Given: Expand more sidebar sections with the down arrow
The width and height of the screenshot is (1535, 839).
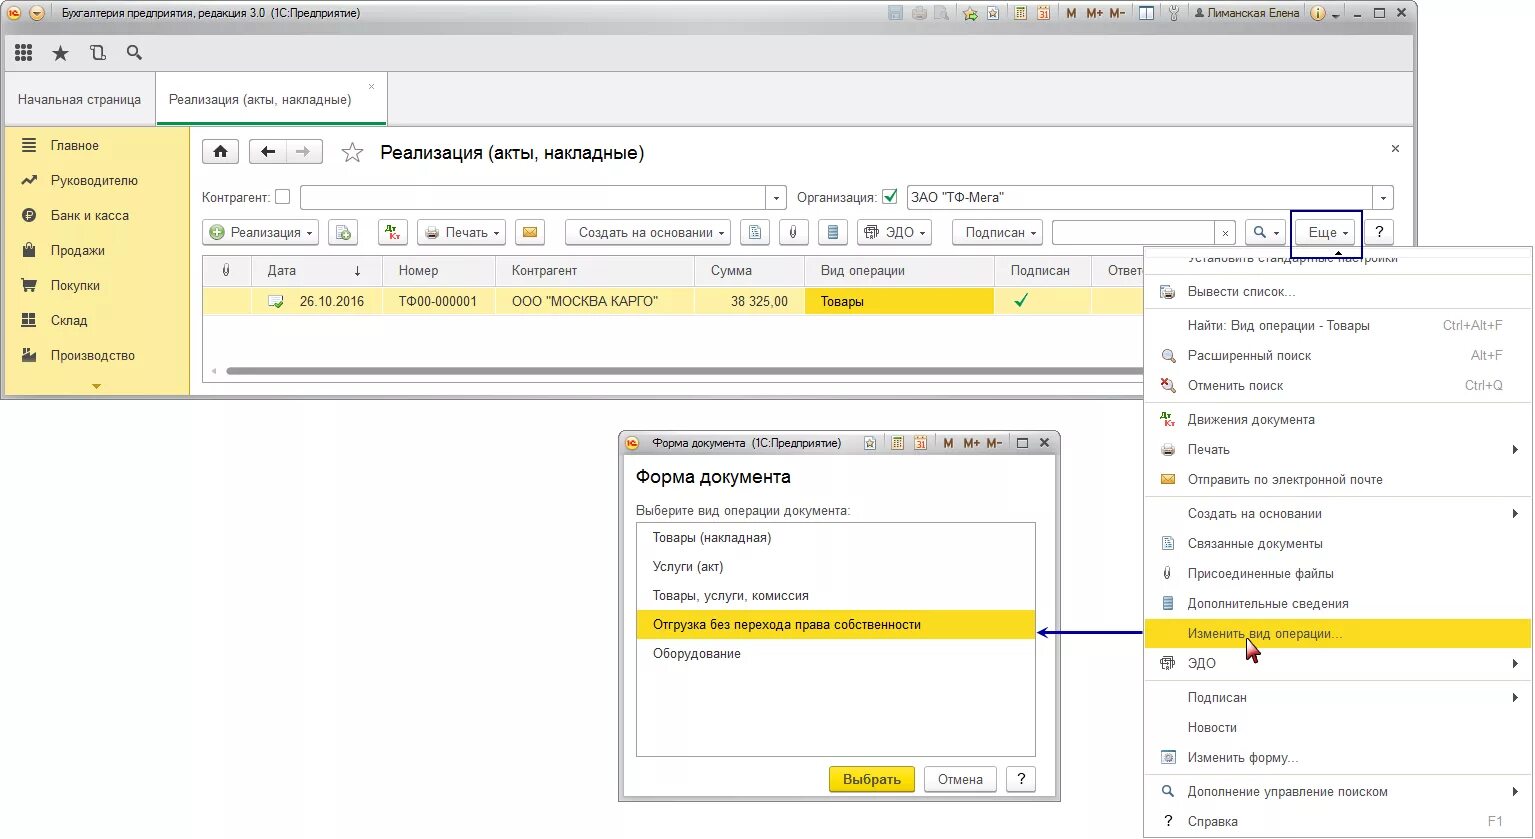Looking at the screenshot, I should coord(96,385).
